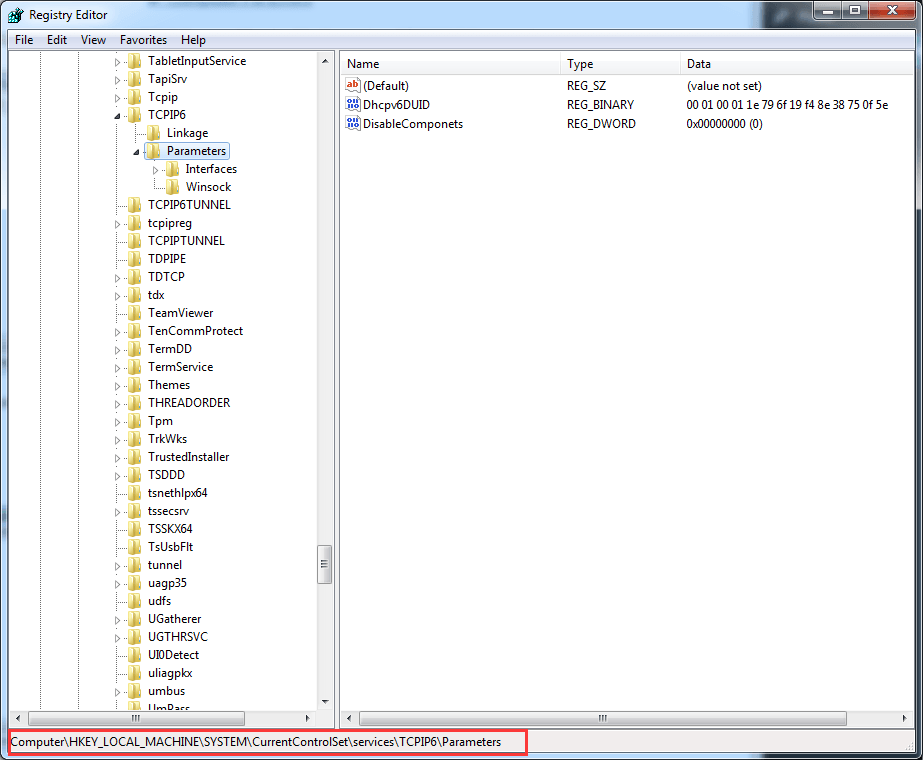This screenshot has height=760, width=923.
Task: Collapse the Parameters key arrow
Action: (x=136, y=152)
